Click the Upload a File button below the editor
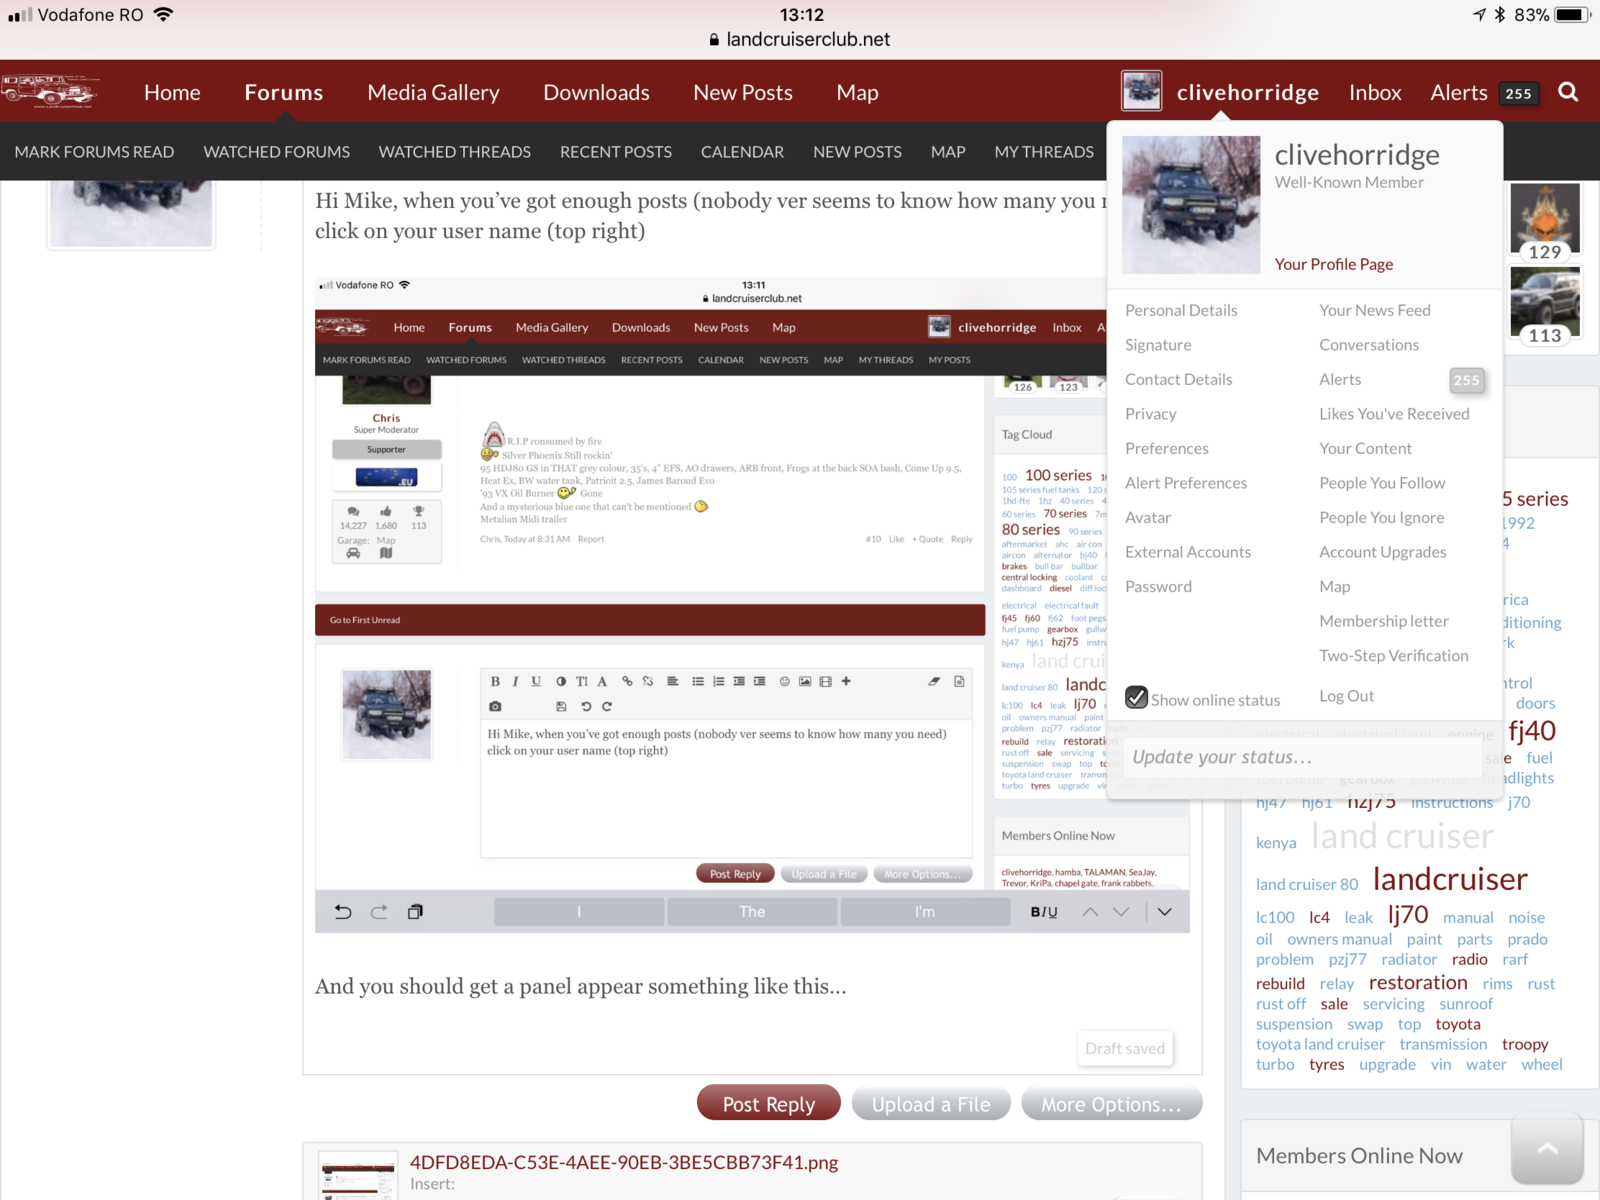Screen dimensions: 1600x1200 931,1104
